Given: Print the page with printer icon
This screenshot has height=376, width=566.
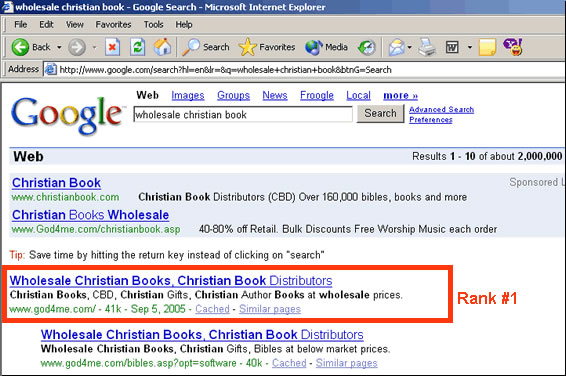Looking at the screenshot, I should [x=427, y=47].
